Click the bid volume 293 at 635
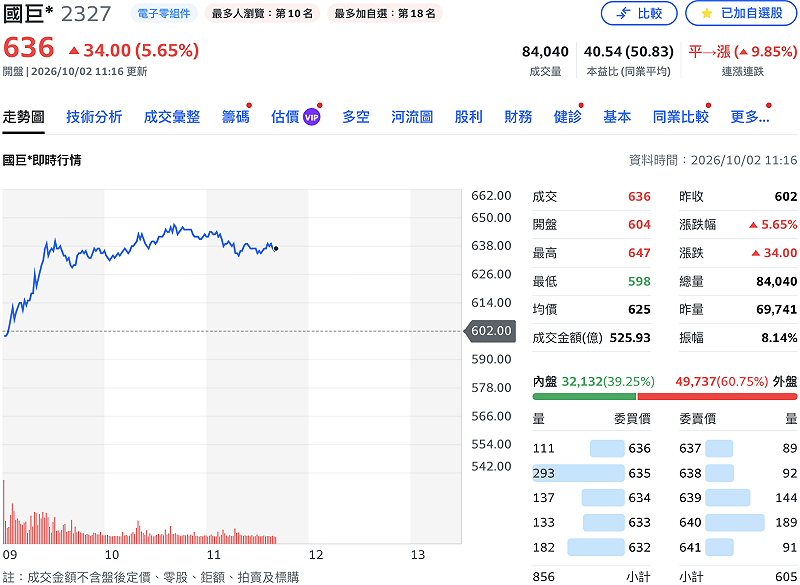 (x=543, y=473)
